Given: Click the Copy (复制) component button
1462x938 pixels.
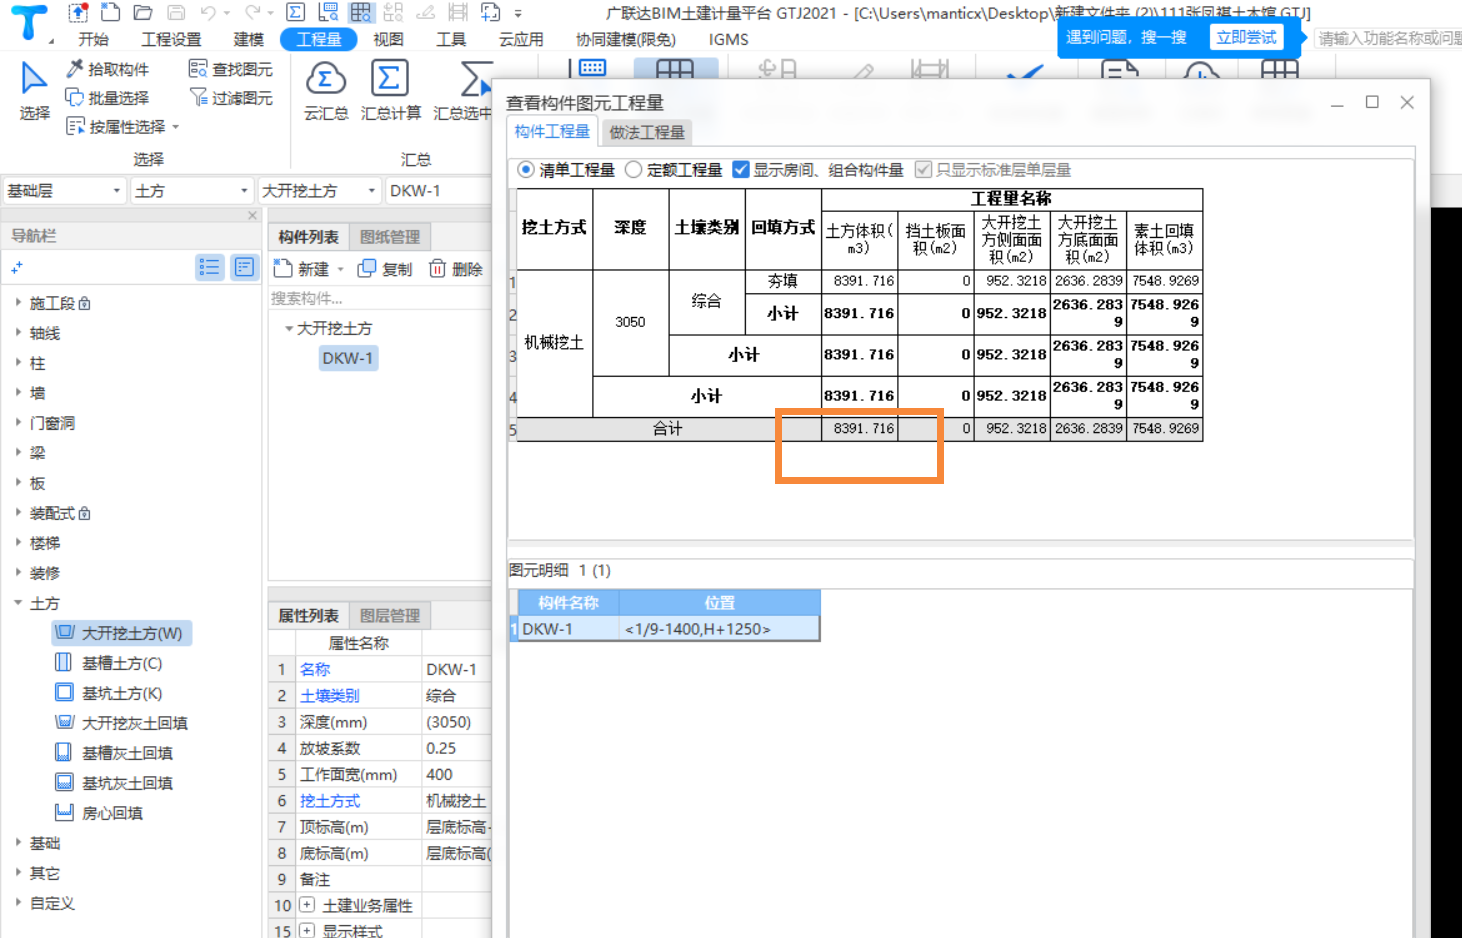Looking at the screenshot, I should [385, 269].
